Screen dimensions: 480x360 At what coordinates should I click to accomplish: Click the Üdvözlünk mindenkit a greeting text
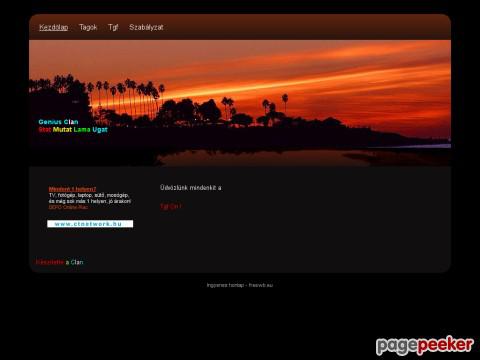point(191,188)
